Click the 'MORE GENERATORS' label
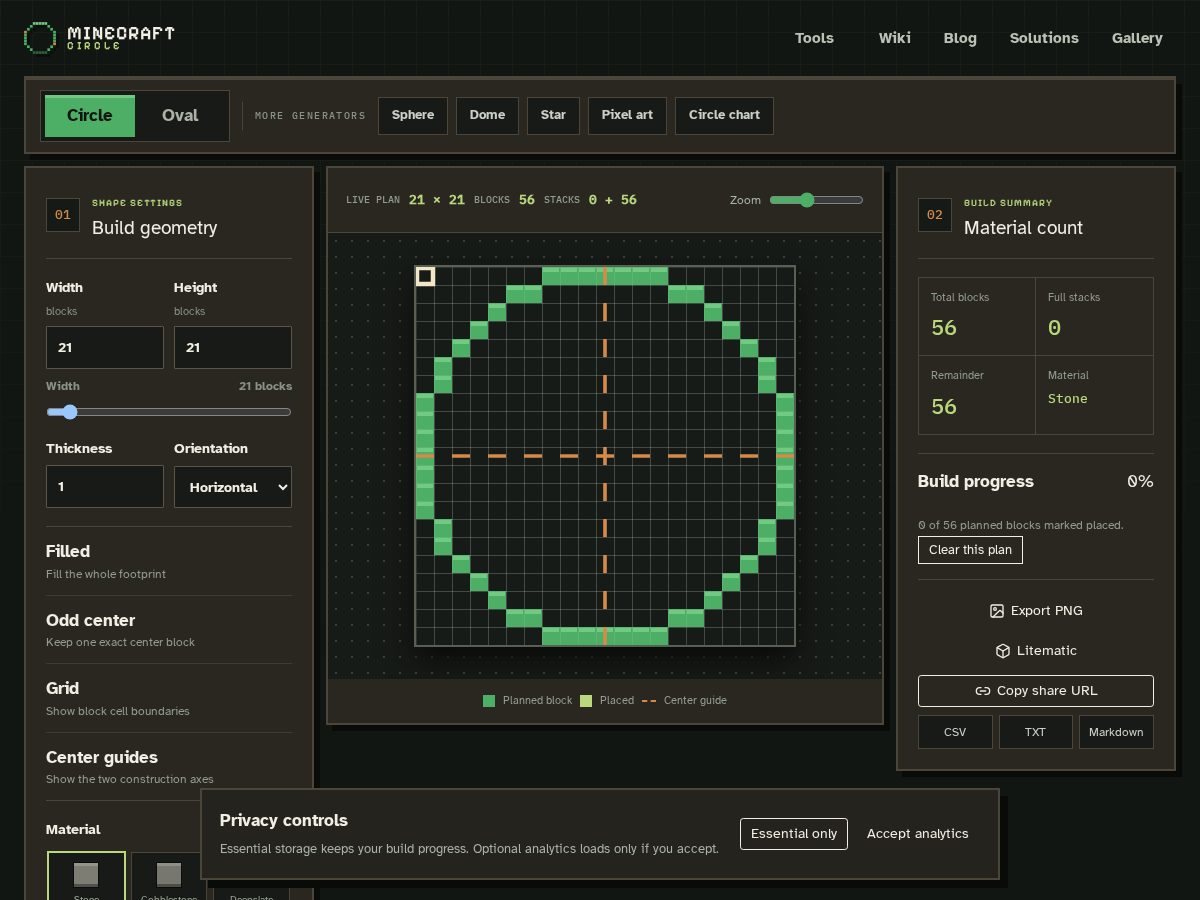Image resolution: width=1200 pixels, height=900 pixels. 310,116
